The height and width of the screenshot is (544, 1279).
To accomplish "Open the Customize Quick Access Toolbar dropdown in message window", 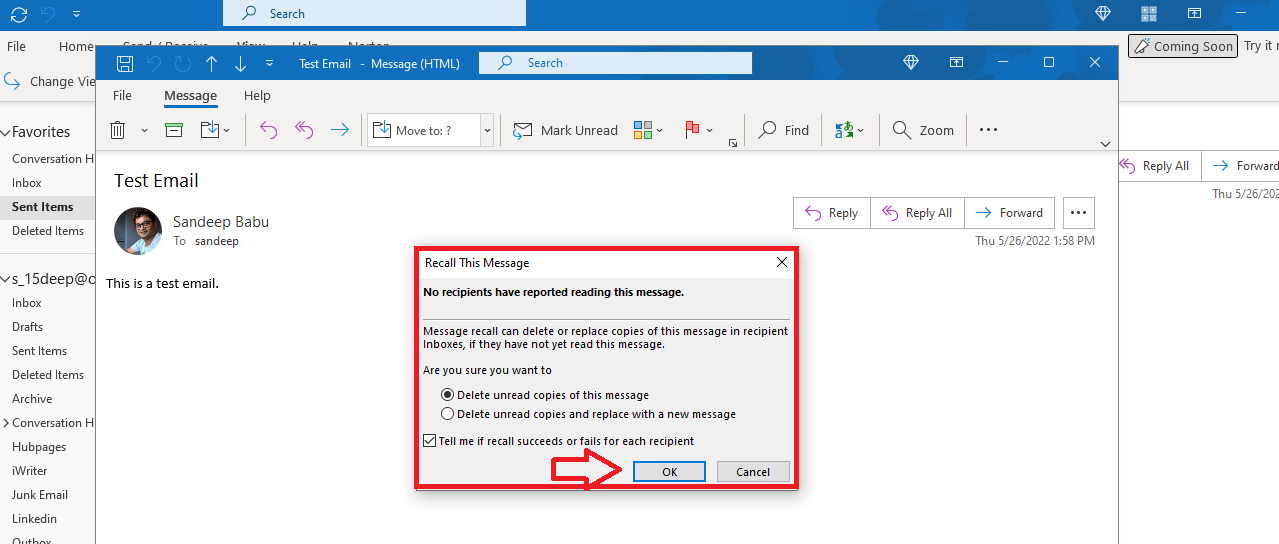I will click(269, 63).
